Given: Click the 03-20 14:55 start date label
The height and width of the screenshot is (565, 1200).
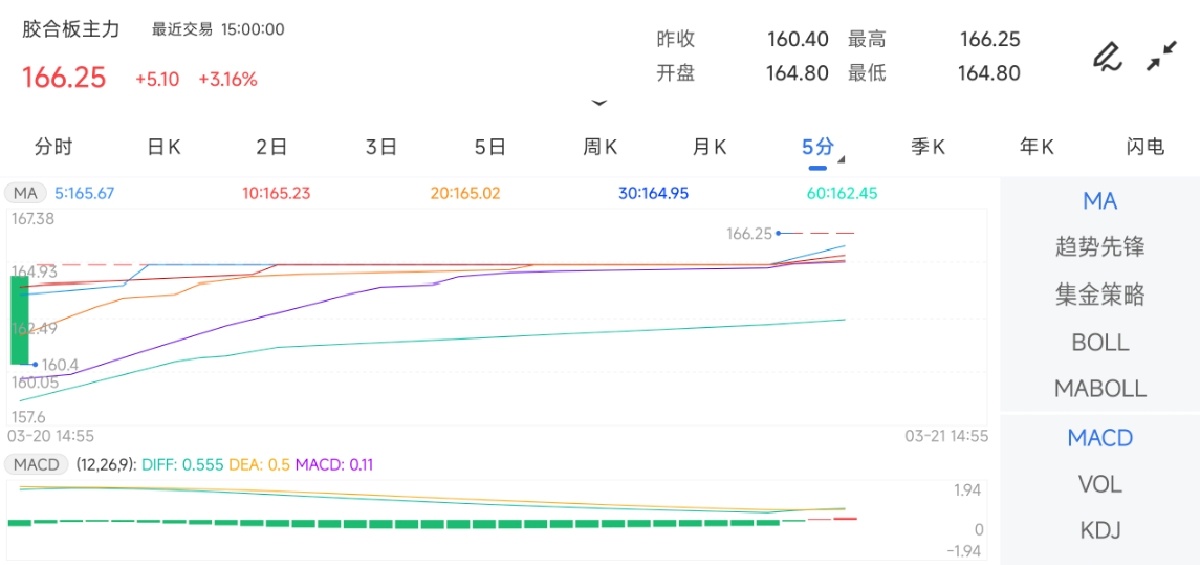Looking at the screenshot, I should [50, 436].
